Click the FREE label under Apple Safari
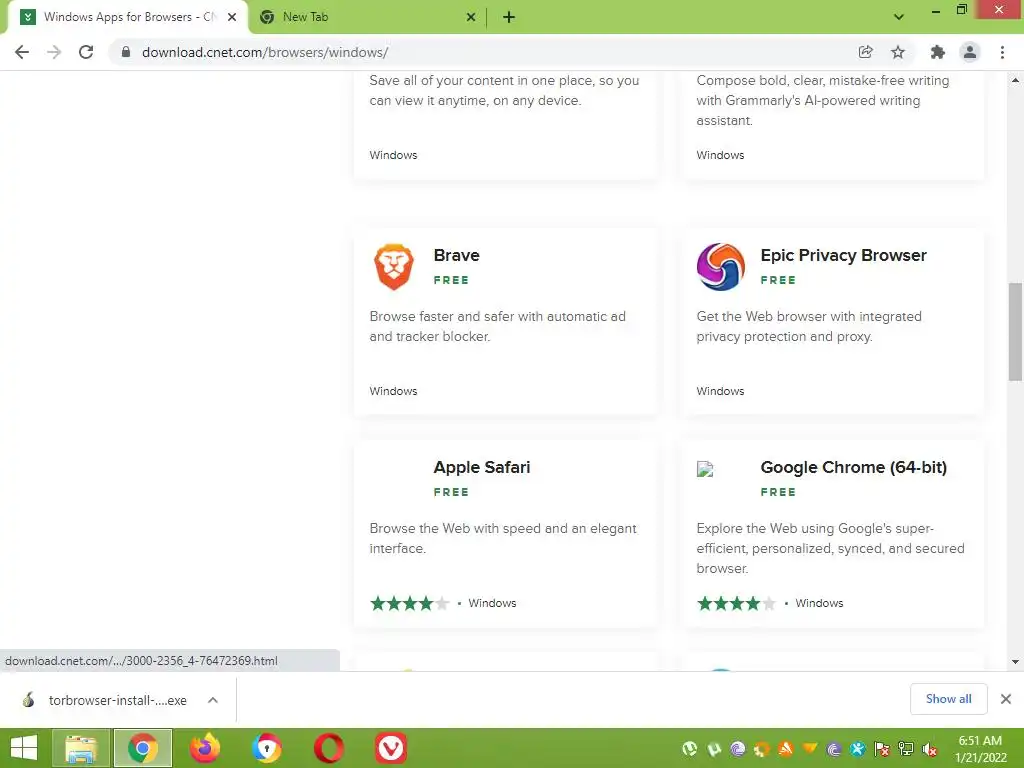The image size is (1024, 768). 451,492
